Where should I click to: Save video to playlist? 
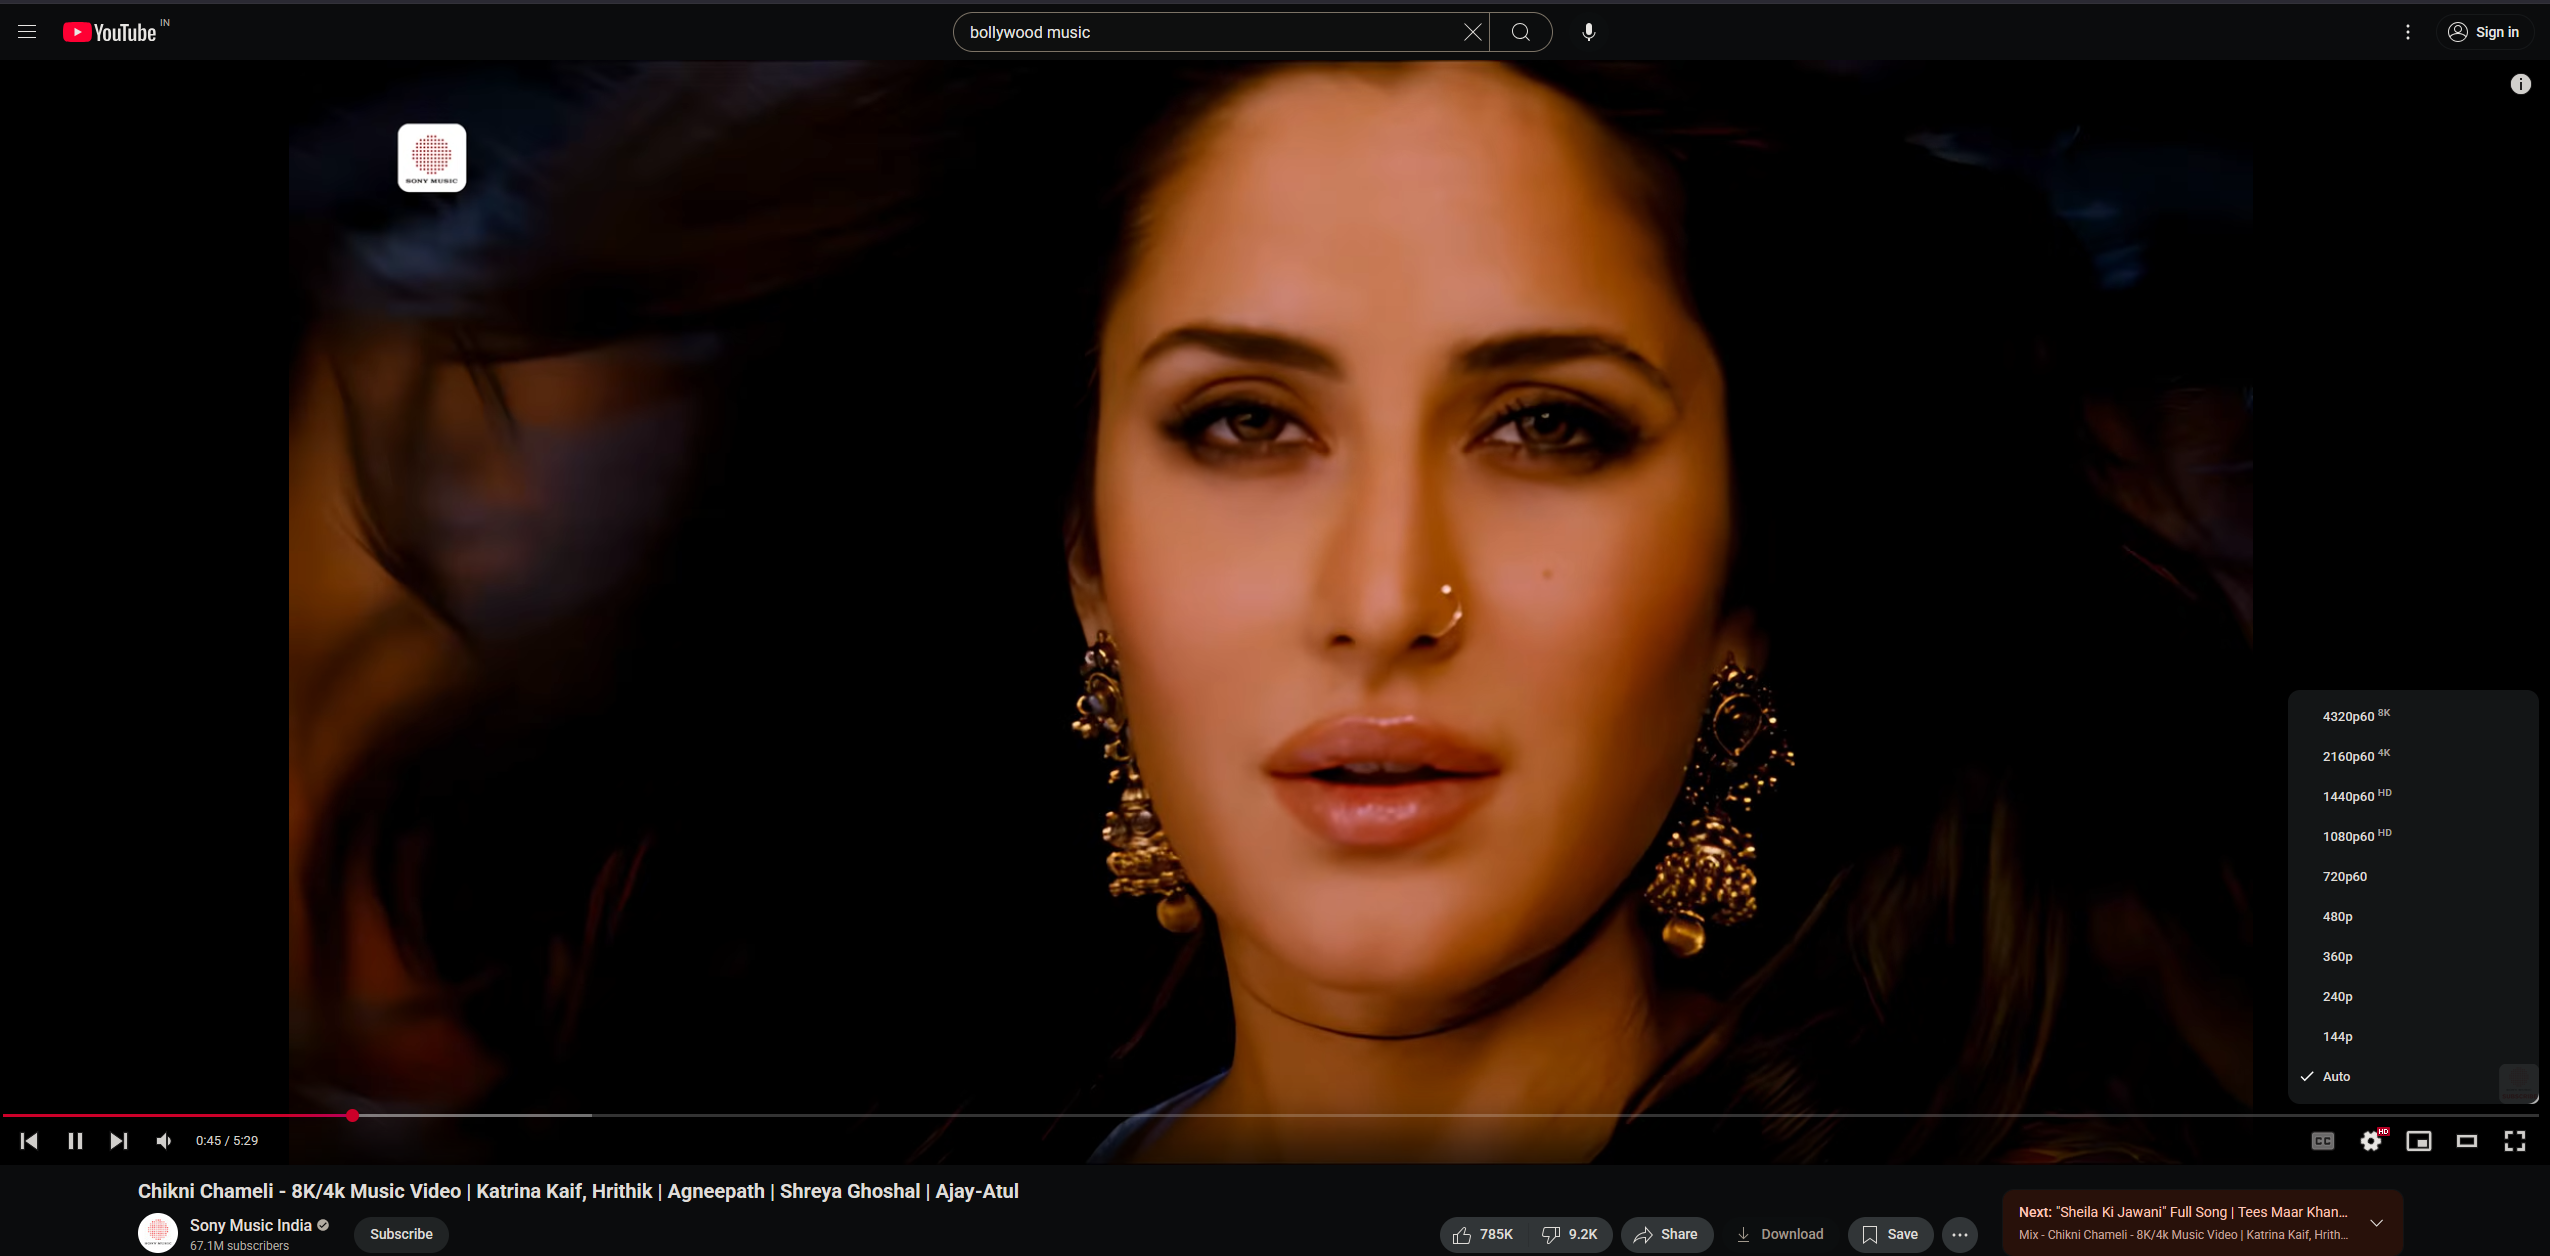1890,1234
